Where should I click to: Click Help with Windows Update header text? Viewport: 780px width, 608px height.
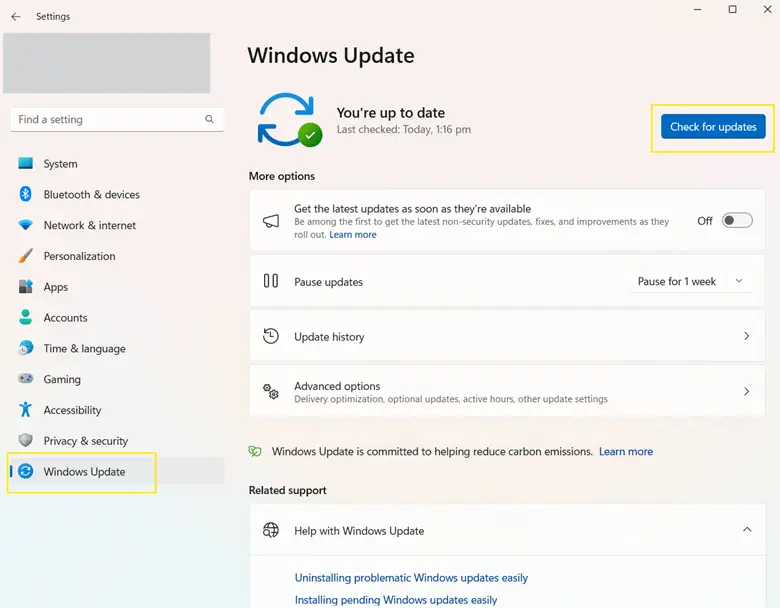(359, 531)
